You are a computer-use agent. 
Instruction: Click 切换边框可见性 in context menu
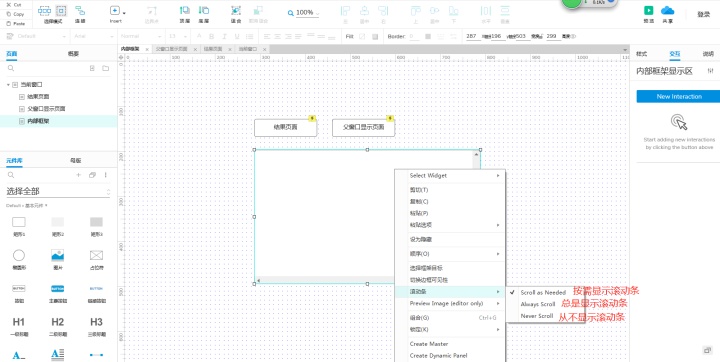428,280
